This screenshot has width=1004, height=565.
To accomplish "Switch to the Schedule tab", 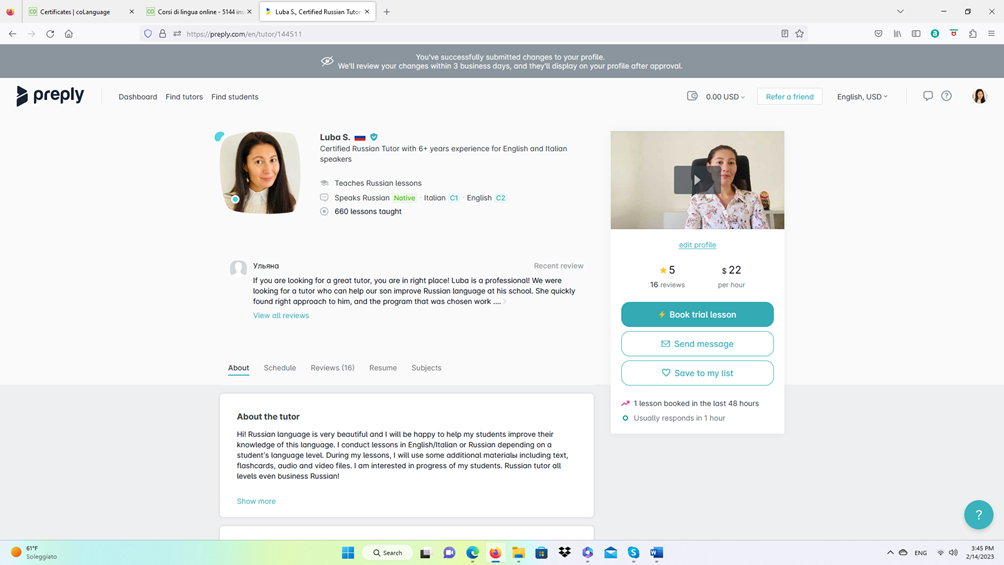I will [x=279, y=368].
